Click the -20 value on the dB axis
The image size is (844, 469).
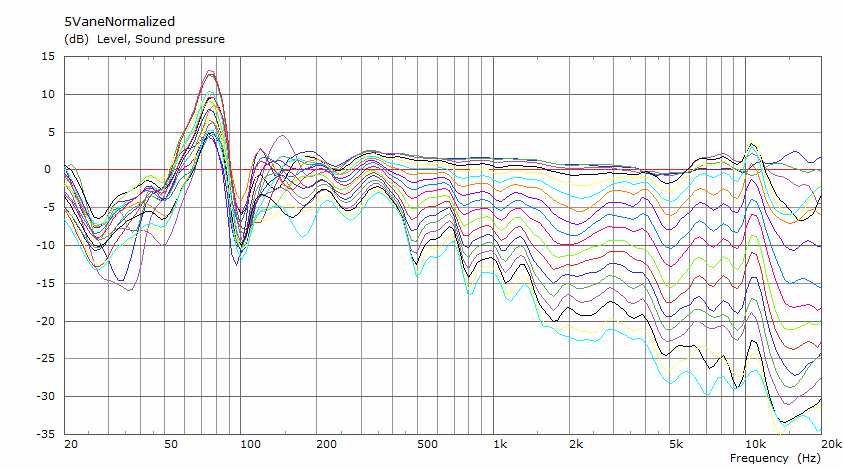point(45,321)
